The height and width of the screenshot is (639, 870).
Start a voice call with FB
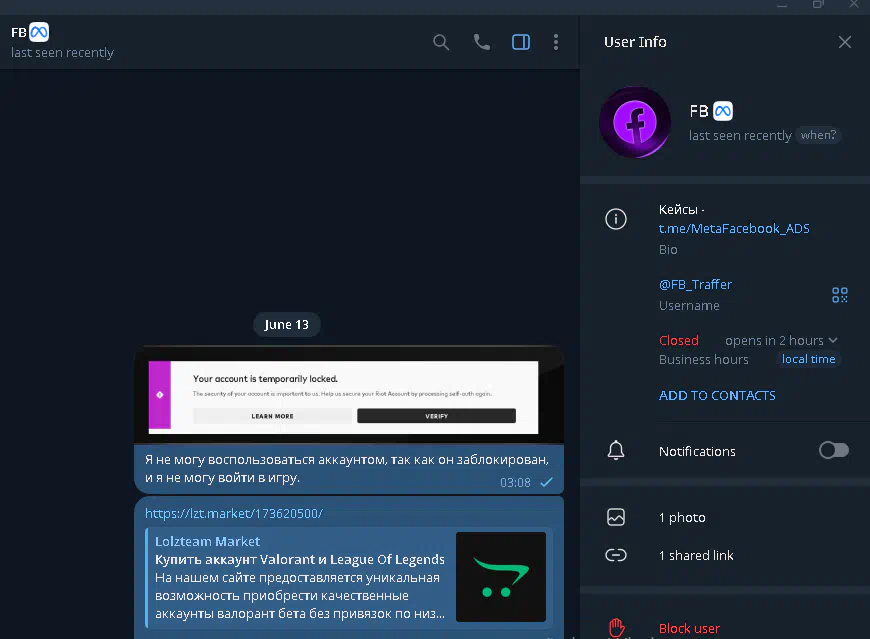click(x=481, y=42)
